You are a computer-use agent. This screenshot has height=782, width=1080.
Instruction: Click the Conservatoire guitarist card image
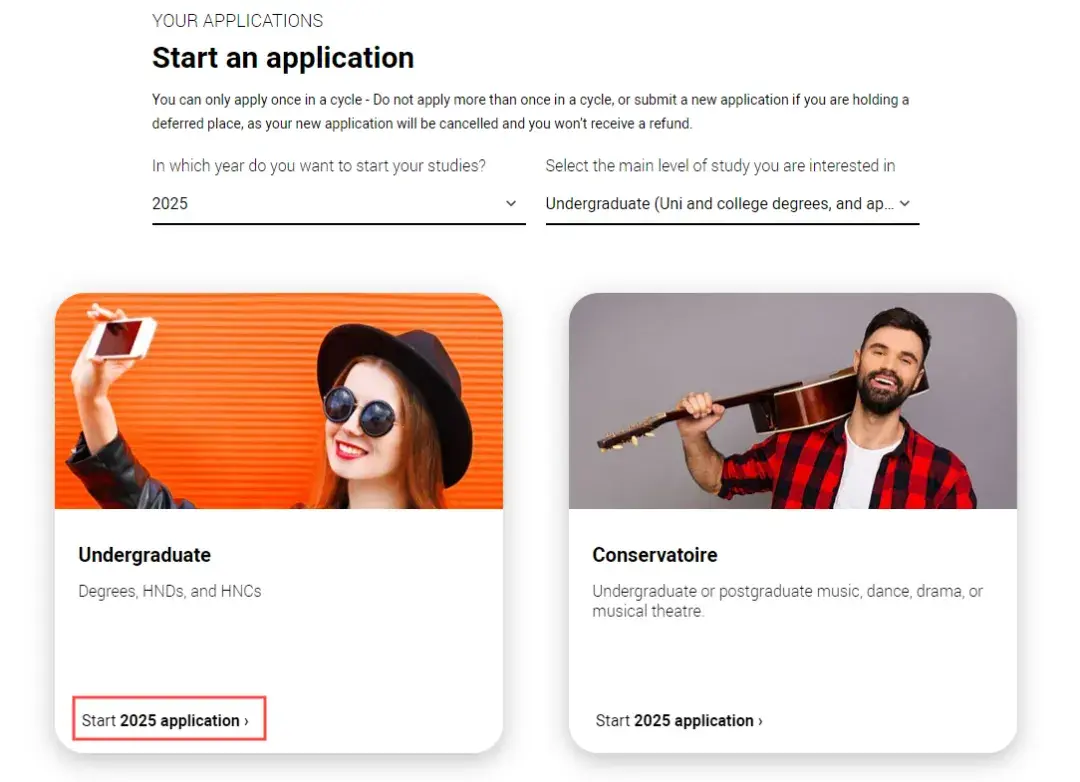point(792,401)
